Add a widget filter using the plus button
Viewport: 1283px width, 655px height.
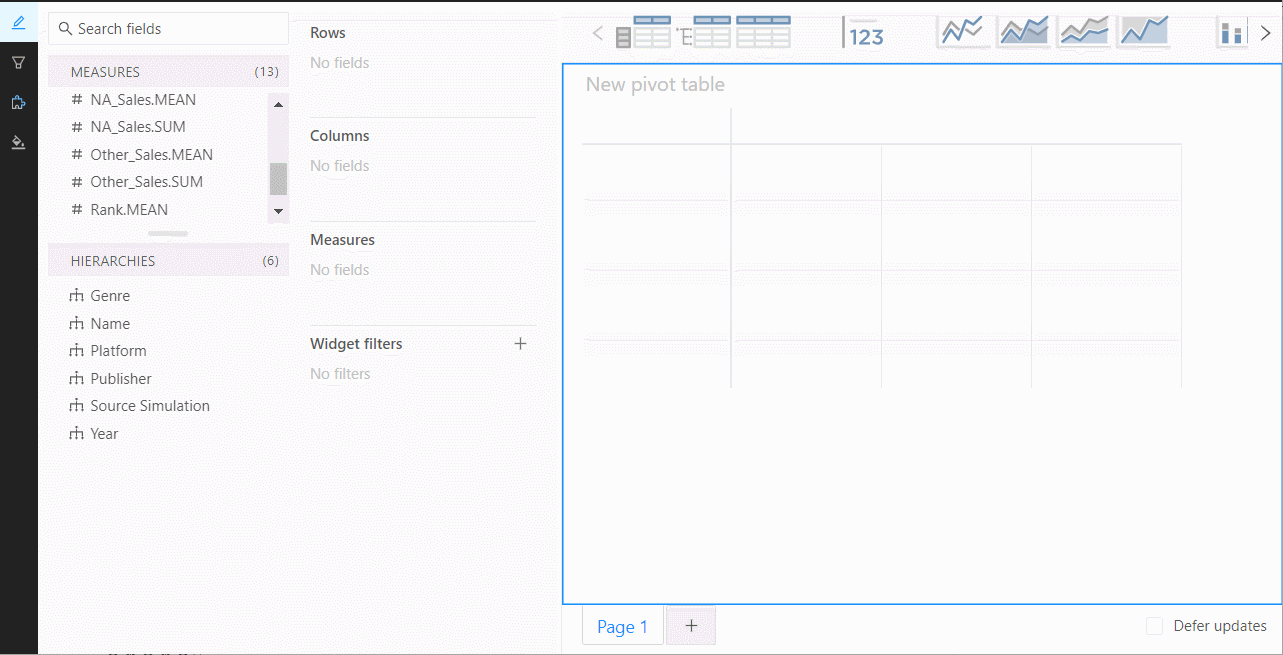(520, 344)
